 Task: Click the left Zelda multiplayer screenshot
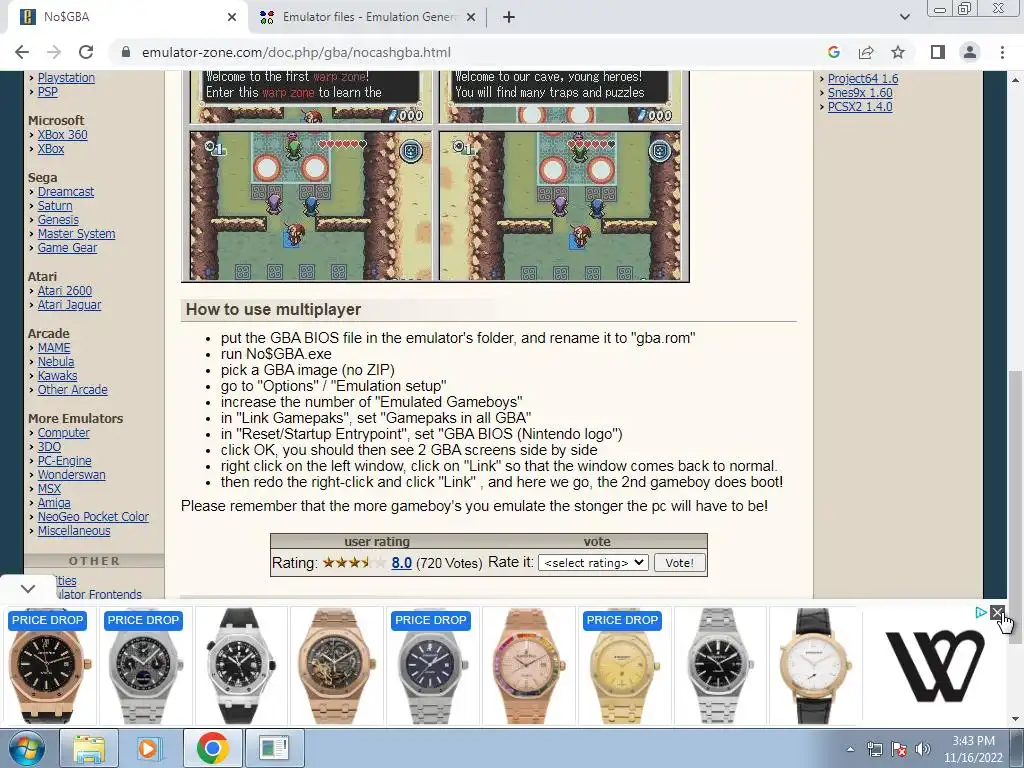click(x=311, y=206)
